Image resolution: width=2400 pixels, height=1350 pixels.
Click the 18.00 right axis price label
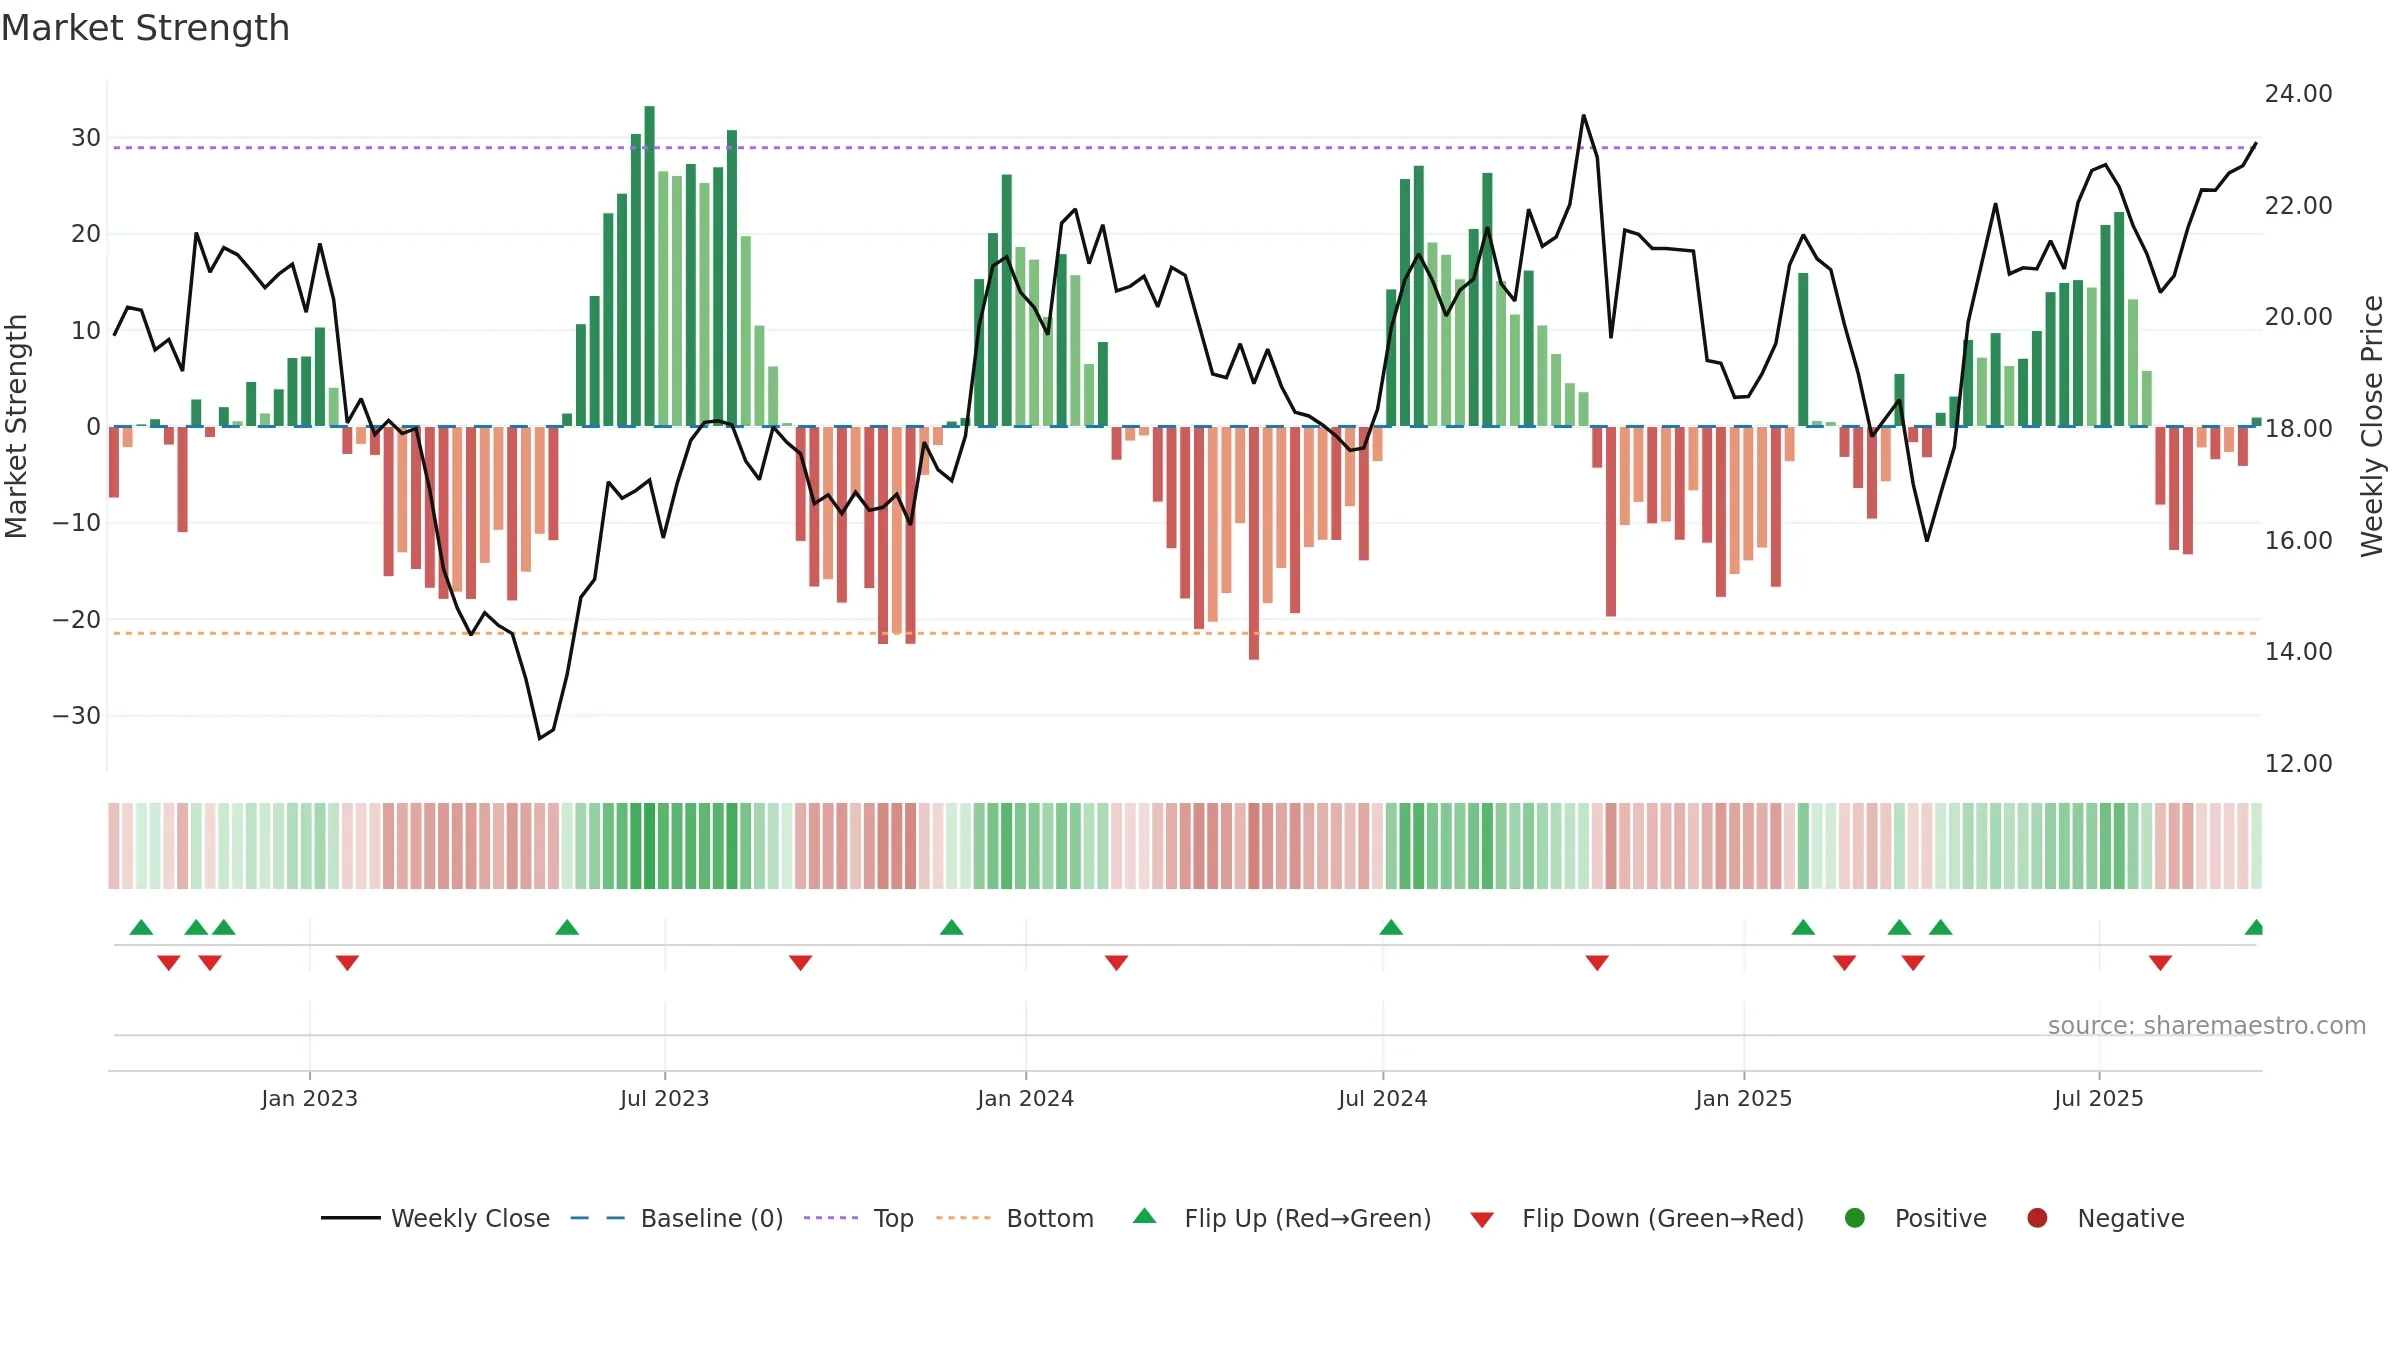[2298, 428]
